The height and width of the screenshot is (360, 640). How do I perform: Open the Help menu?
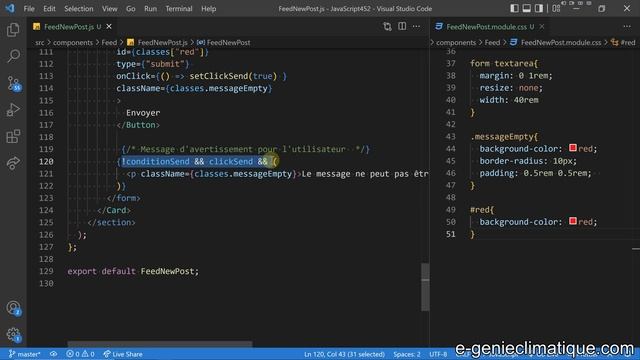209,9
